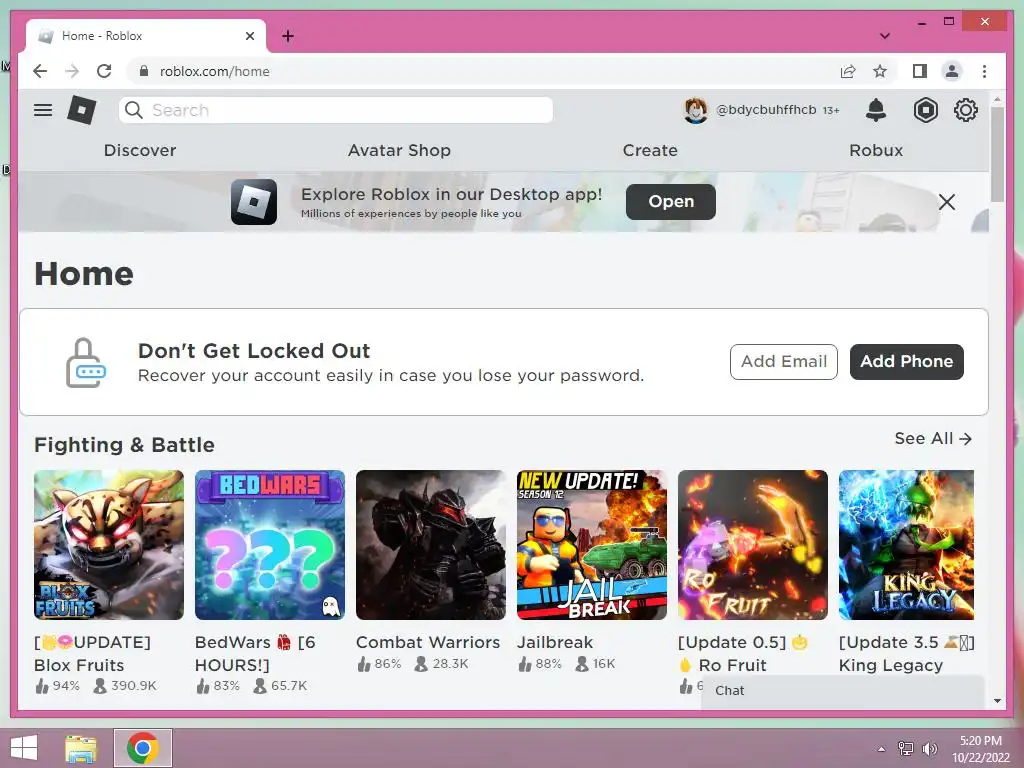Open the Discover page
Viewport: 1024px width, 768px height.
click(140, 150)
